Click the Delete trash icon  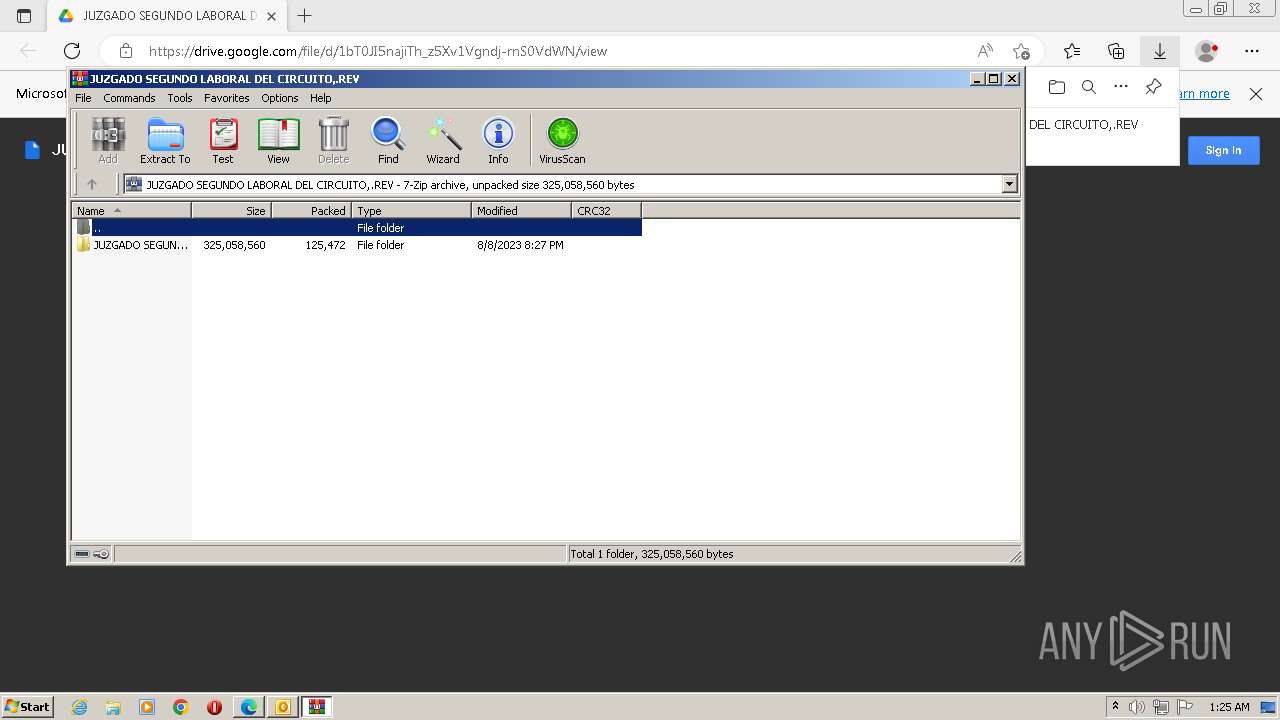333,140
